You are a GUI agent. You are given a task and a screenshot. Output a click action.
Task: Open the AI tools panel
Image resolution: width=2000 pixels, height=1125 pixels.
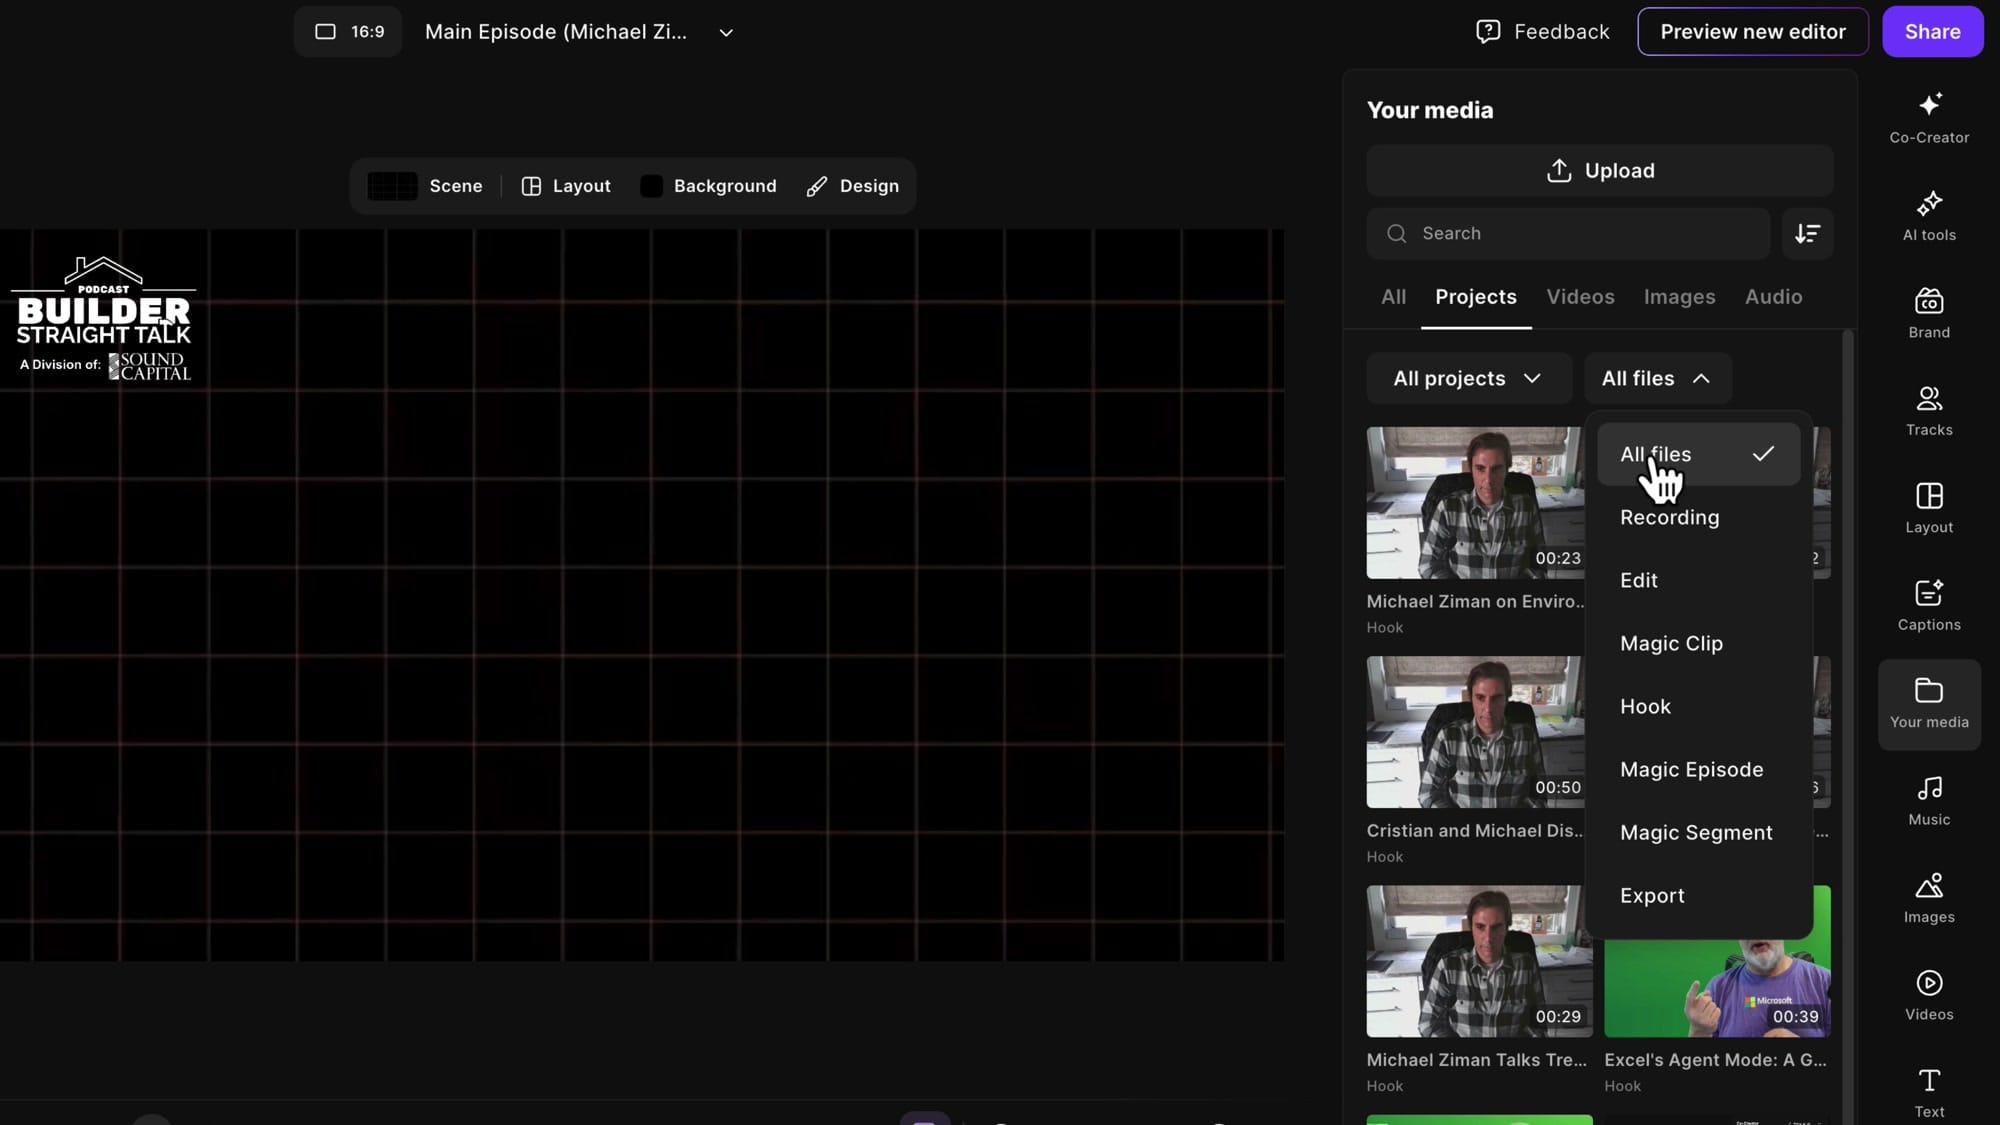(x=1928, y=214)
